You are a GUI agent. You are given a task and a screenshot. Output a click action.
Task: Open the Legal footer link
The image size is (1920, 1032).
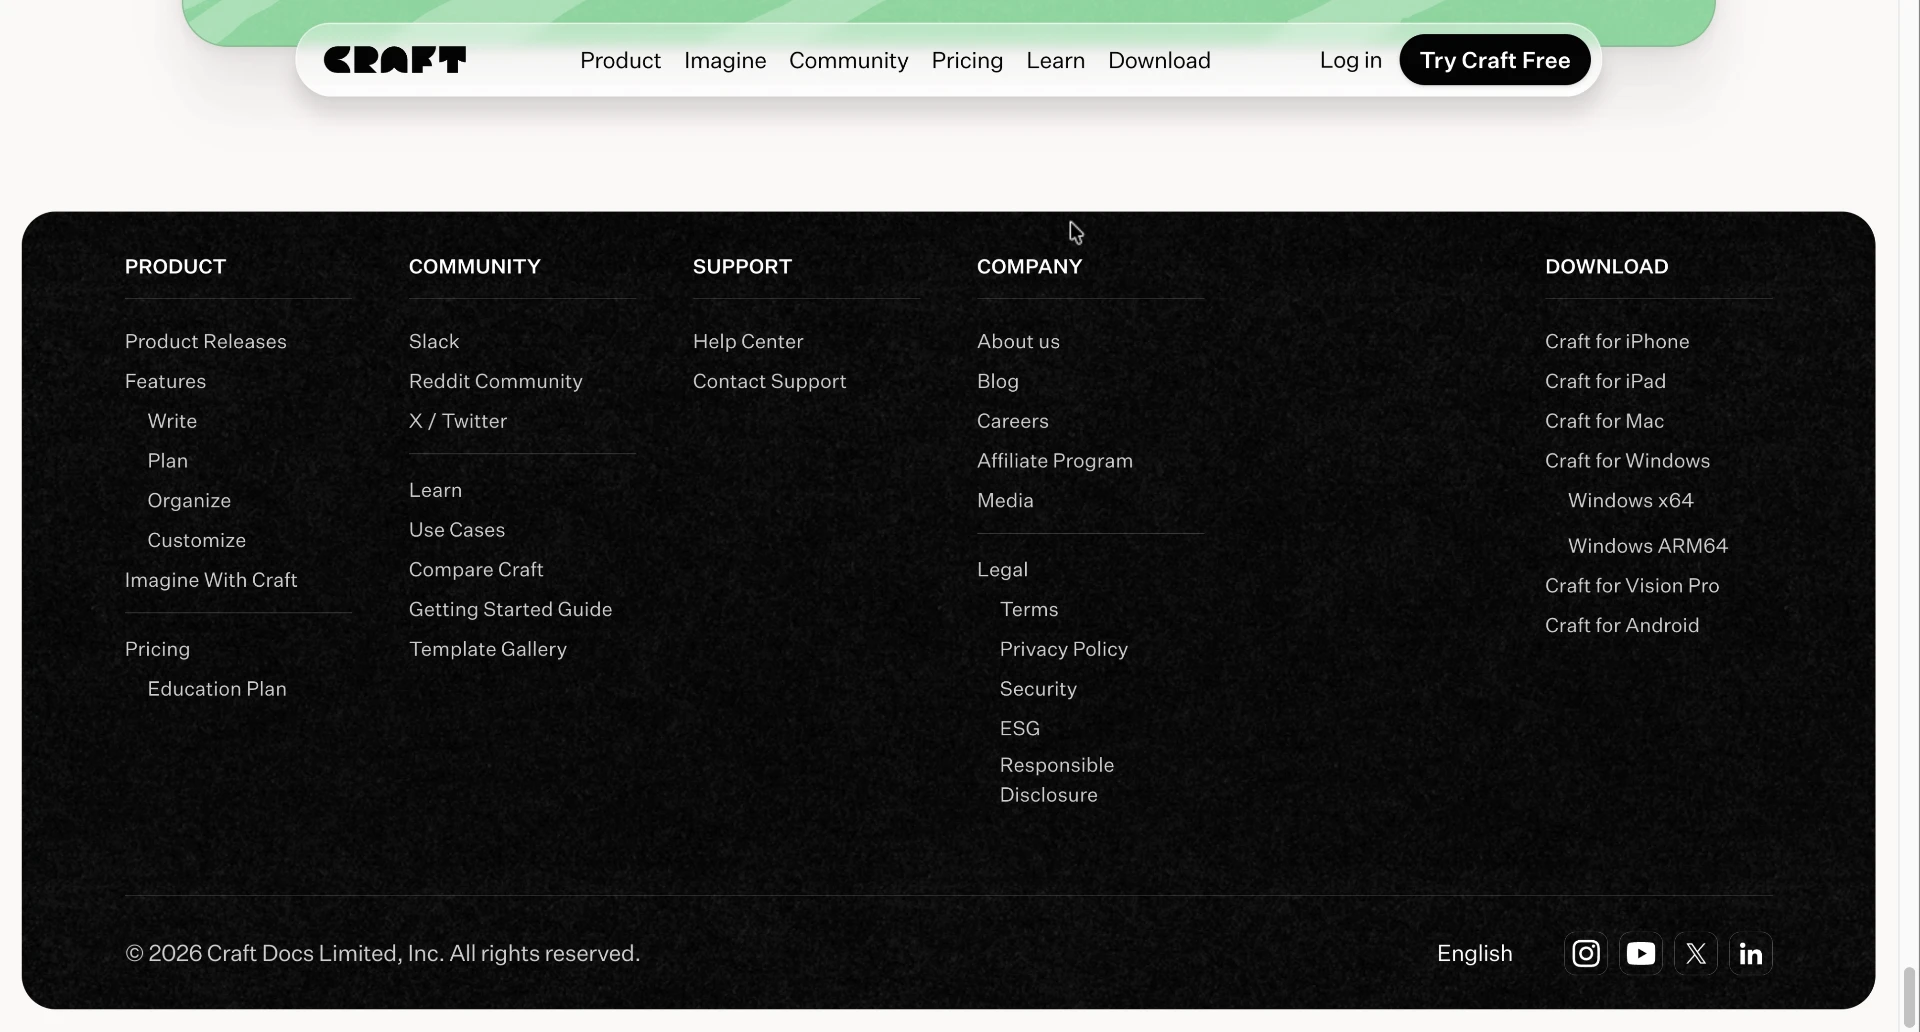coord(1002,569)
